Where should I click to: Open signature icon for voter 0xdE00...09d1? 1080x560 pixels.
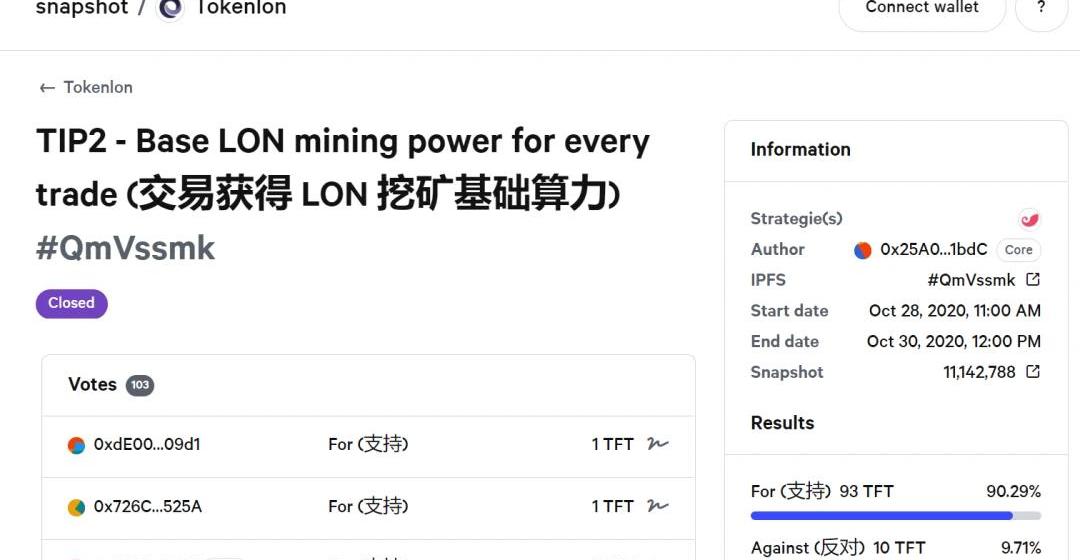(657, 444)
